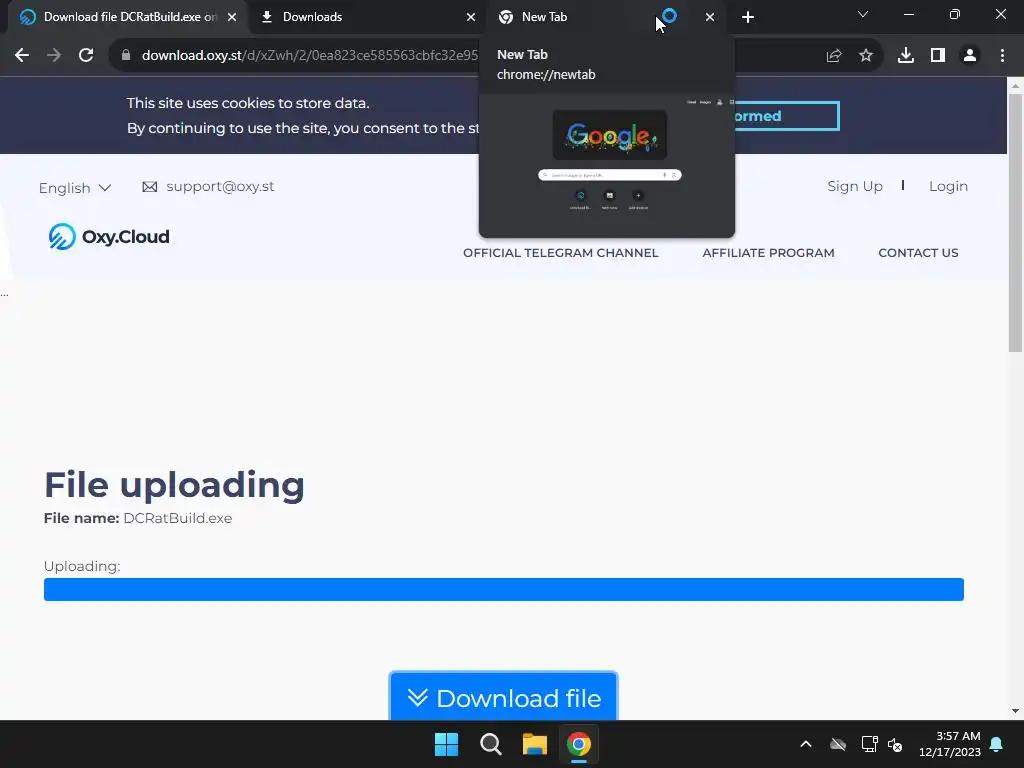Open File Explorer from taskbar
This screenshot has width=1024, height=768.
pyautogui.click(x=534, y=744)
